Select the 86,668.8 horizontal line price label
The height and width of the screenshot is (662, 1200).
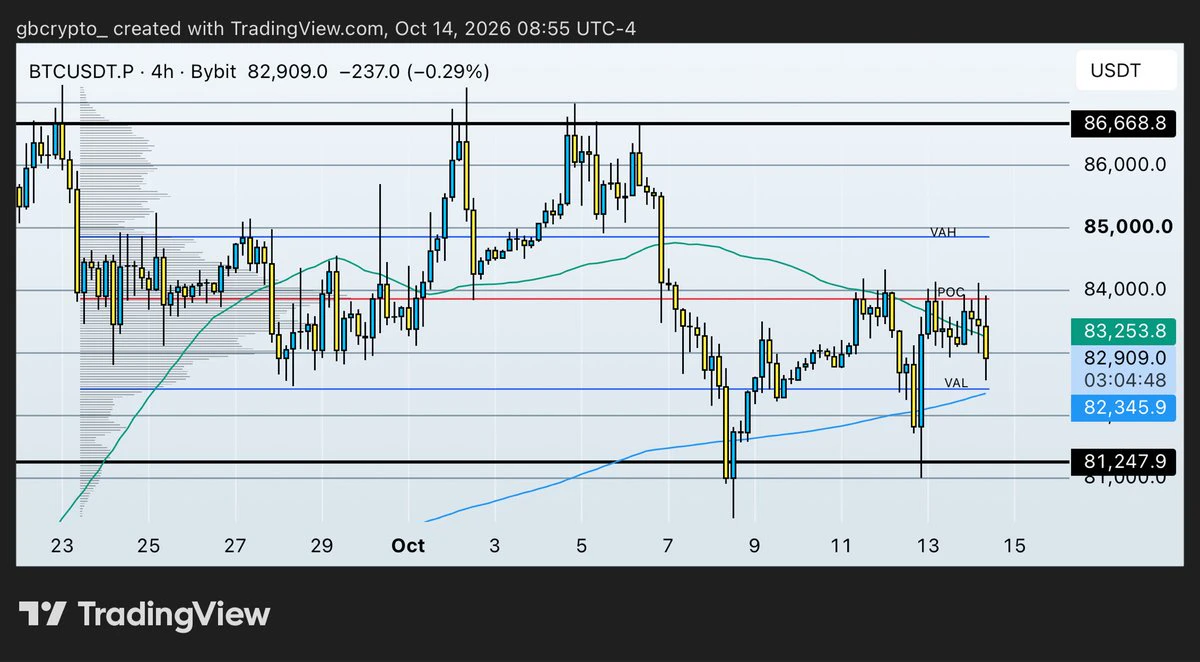pyautogui.click(x=1124, y=124)
